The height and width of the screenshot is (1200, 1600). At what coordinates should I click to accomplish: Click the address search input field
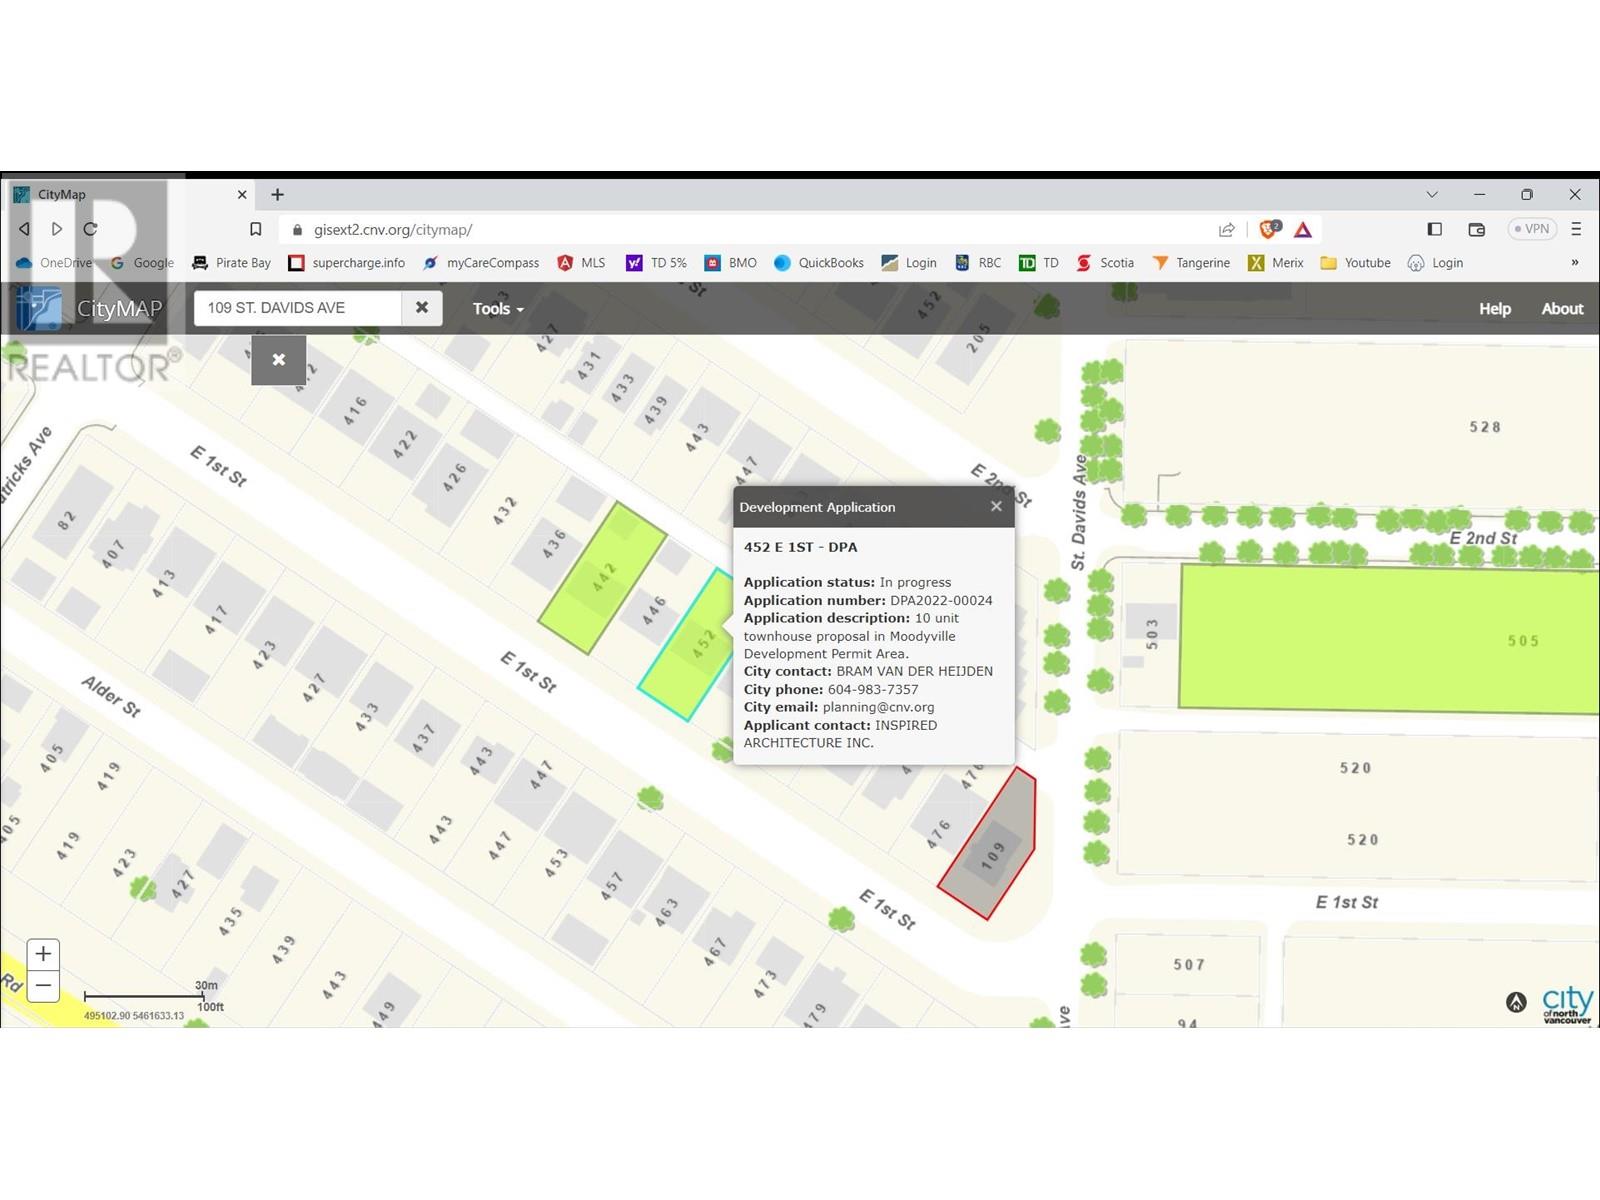pos(298,308)
